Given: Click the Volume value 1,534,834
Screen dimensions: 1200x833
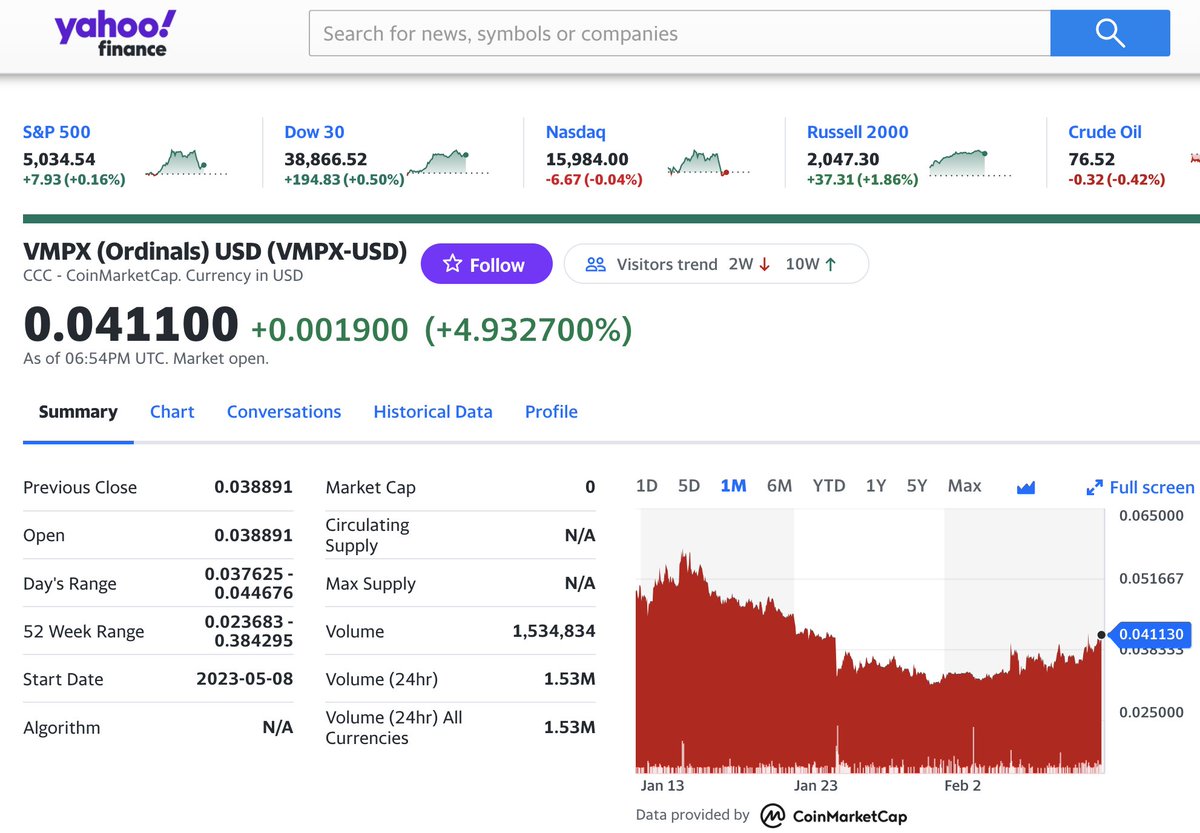Looking at the screenshot, I should (554, 631).
